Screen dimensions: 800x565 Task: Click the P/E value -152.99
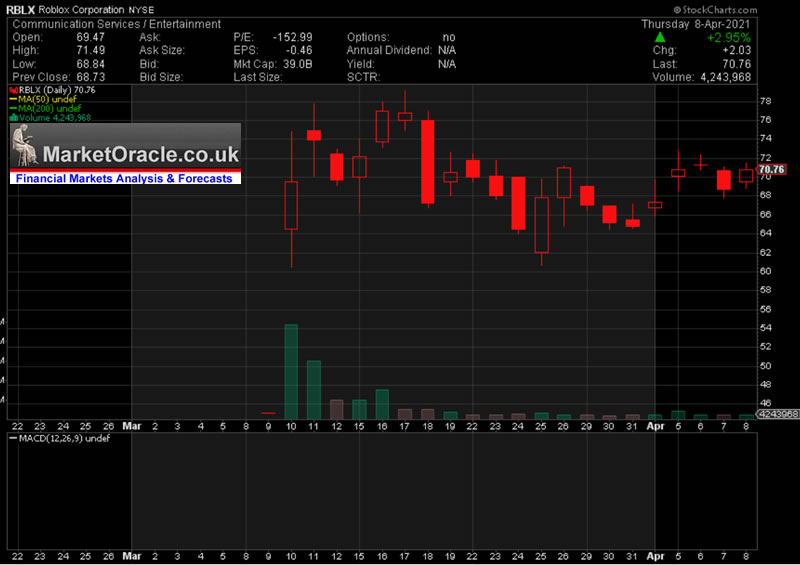tap(292, 37)
